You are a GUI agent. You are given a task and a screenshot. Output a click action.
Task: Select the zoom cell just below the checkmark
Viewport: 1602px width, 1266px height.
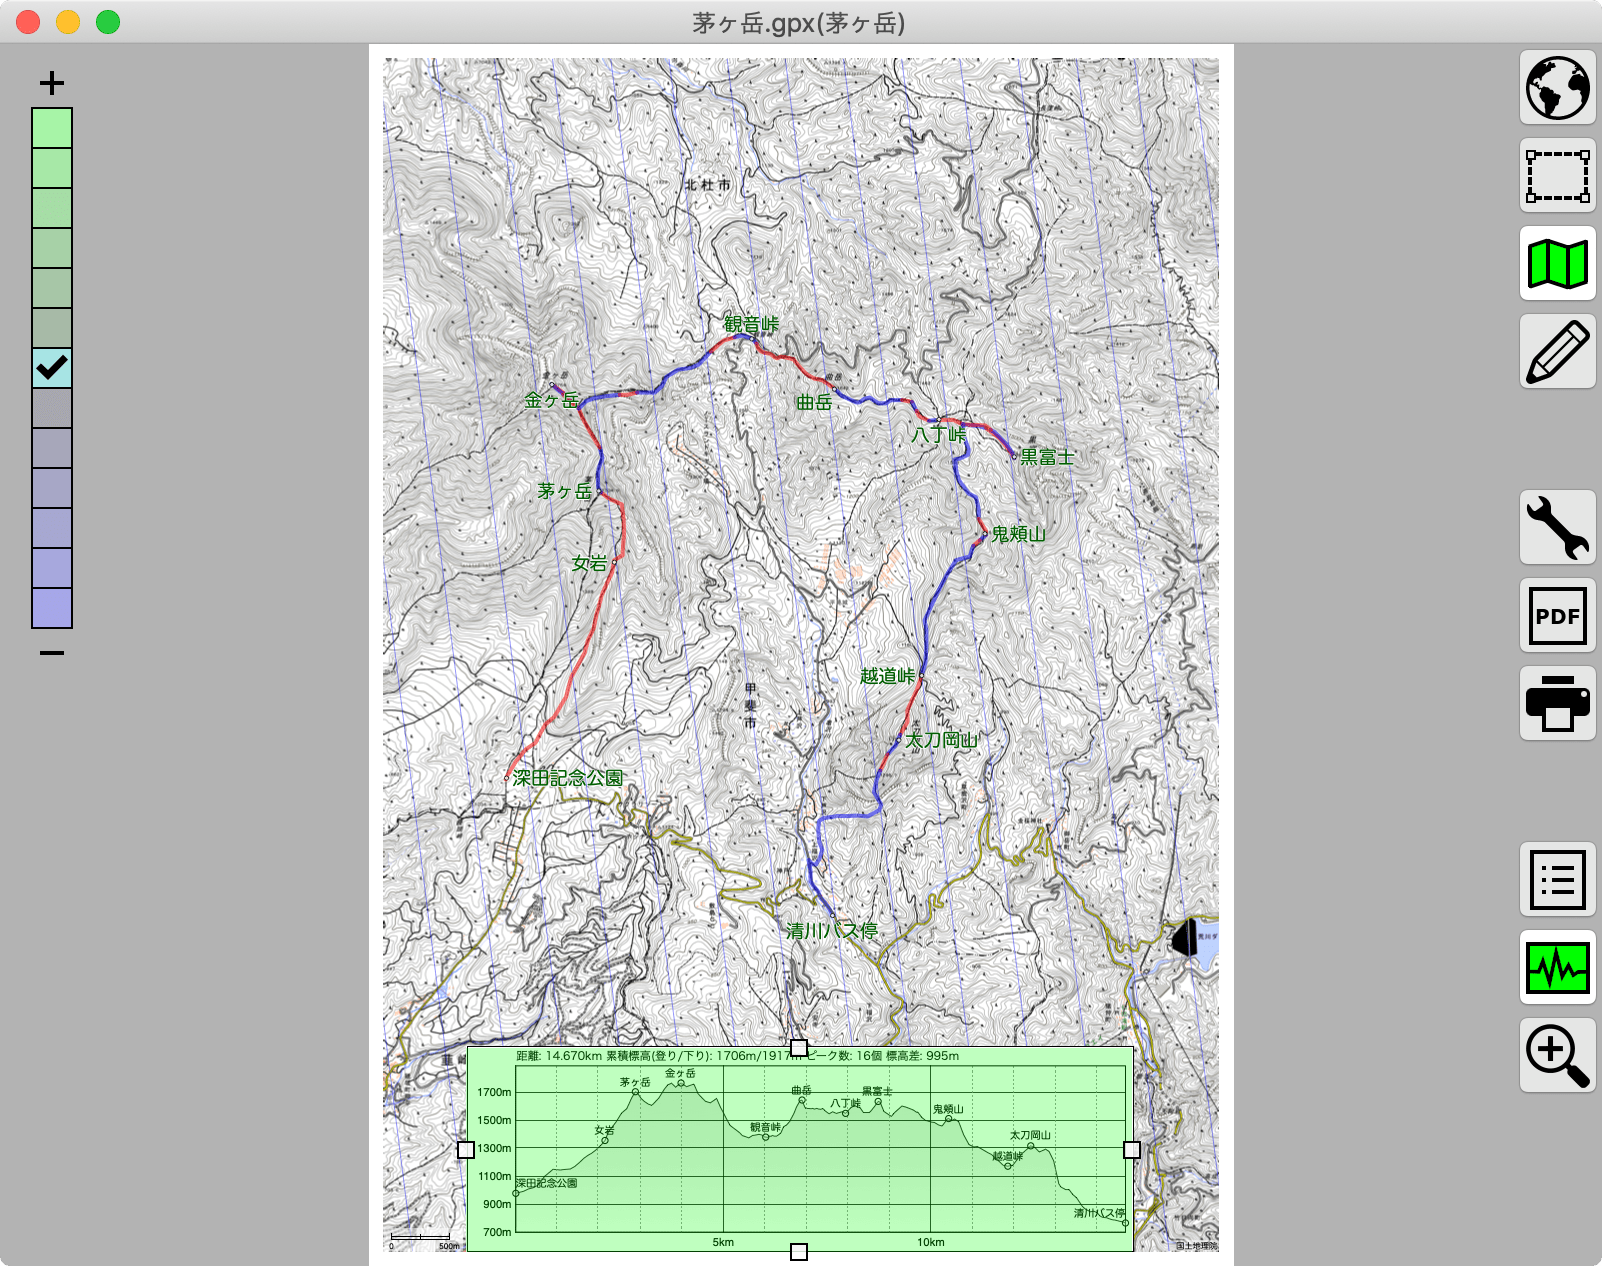coord(52,408)
